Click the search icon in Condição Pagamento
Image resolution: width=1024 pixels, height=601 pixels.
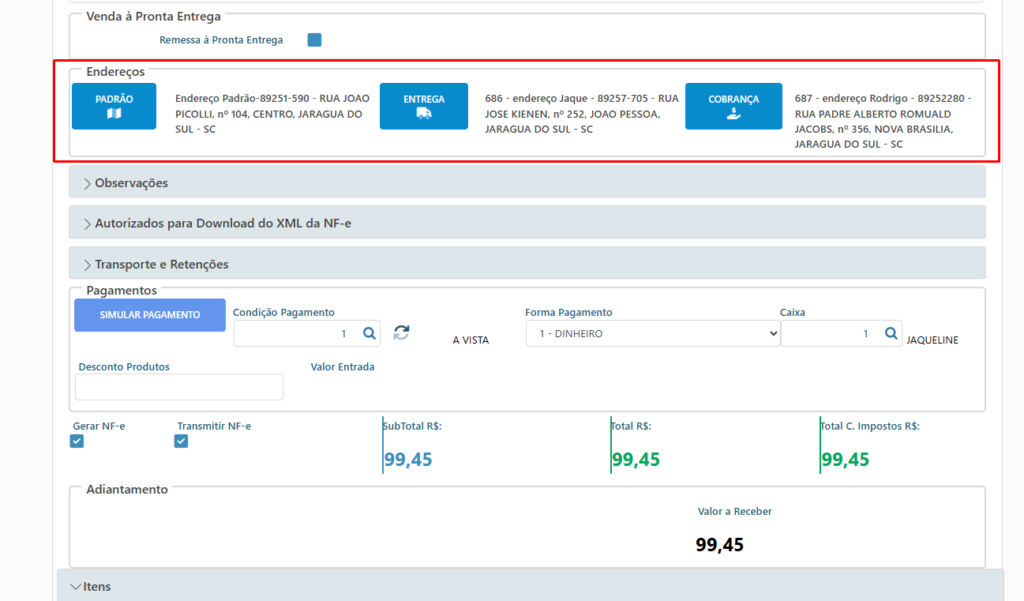point(369,334)
